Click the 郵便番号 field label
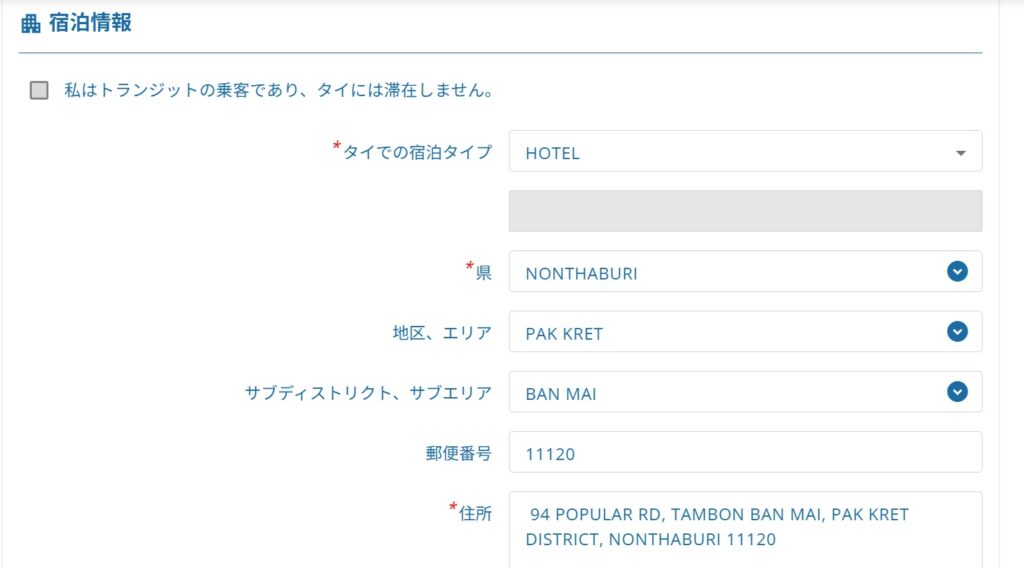1024x568 pixels. 458,453
